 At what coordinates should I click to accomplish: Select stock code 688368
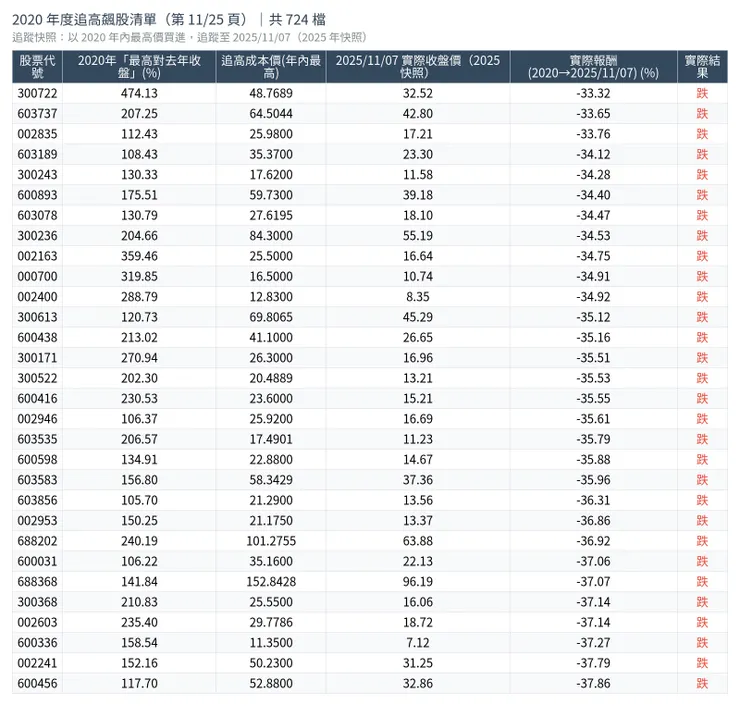pos(37,581)
